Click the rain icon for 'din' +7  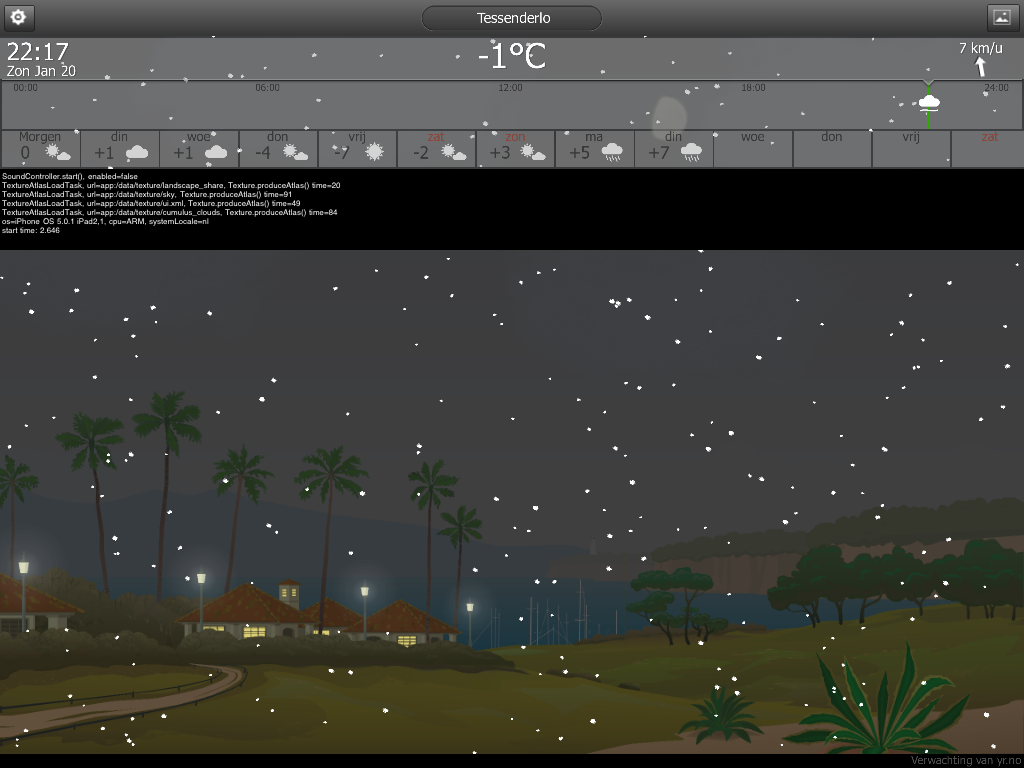pos(691,153)
